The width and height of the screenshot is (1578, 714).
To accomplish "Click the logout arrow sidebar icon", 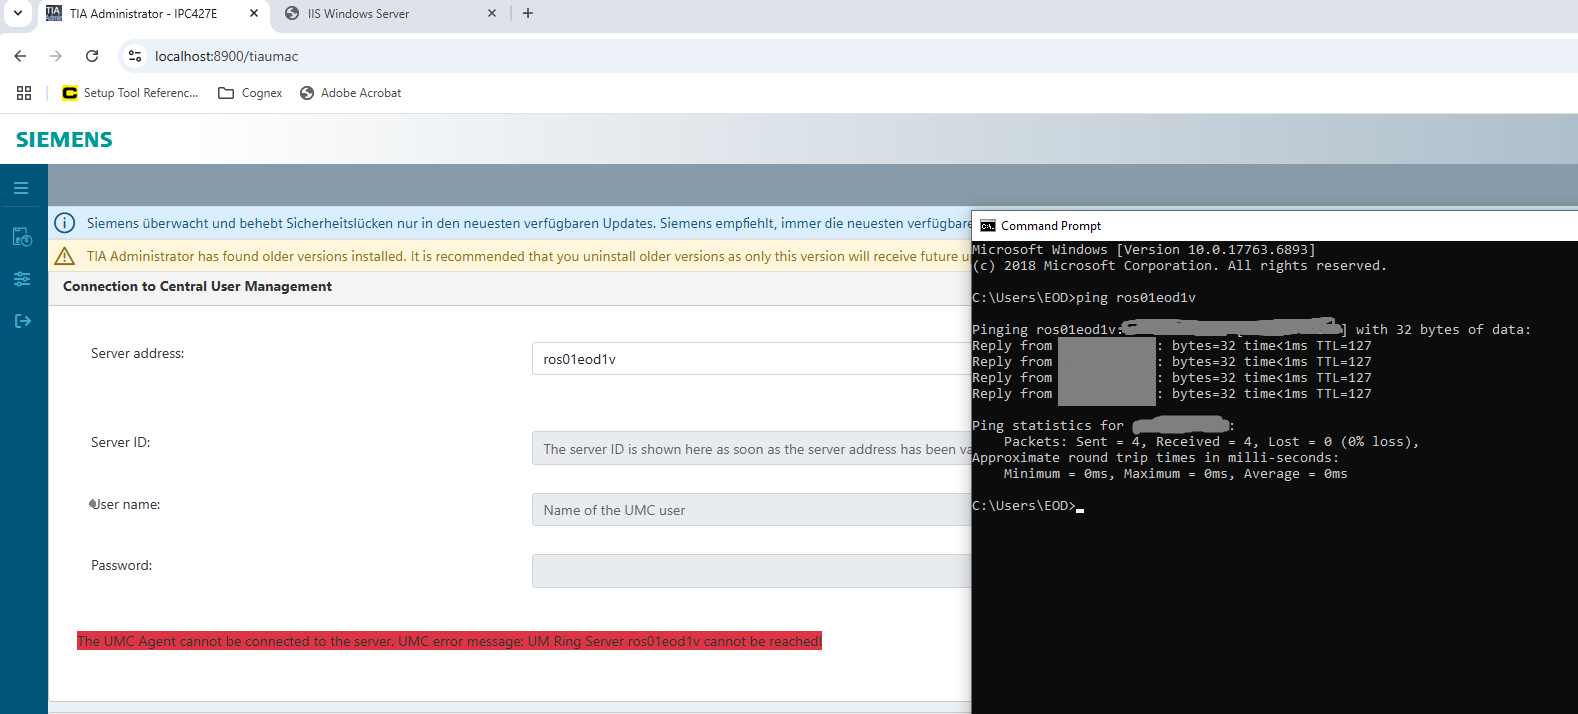I will coord(22,321).
